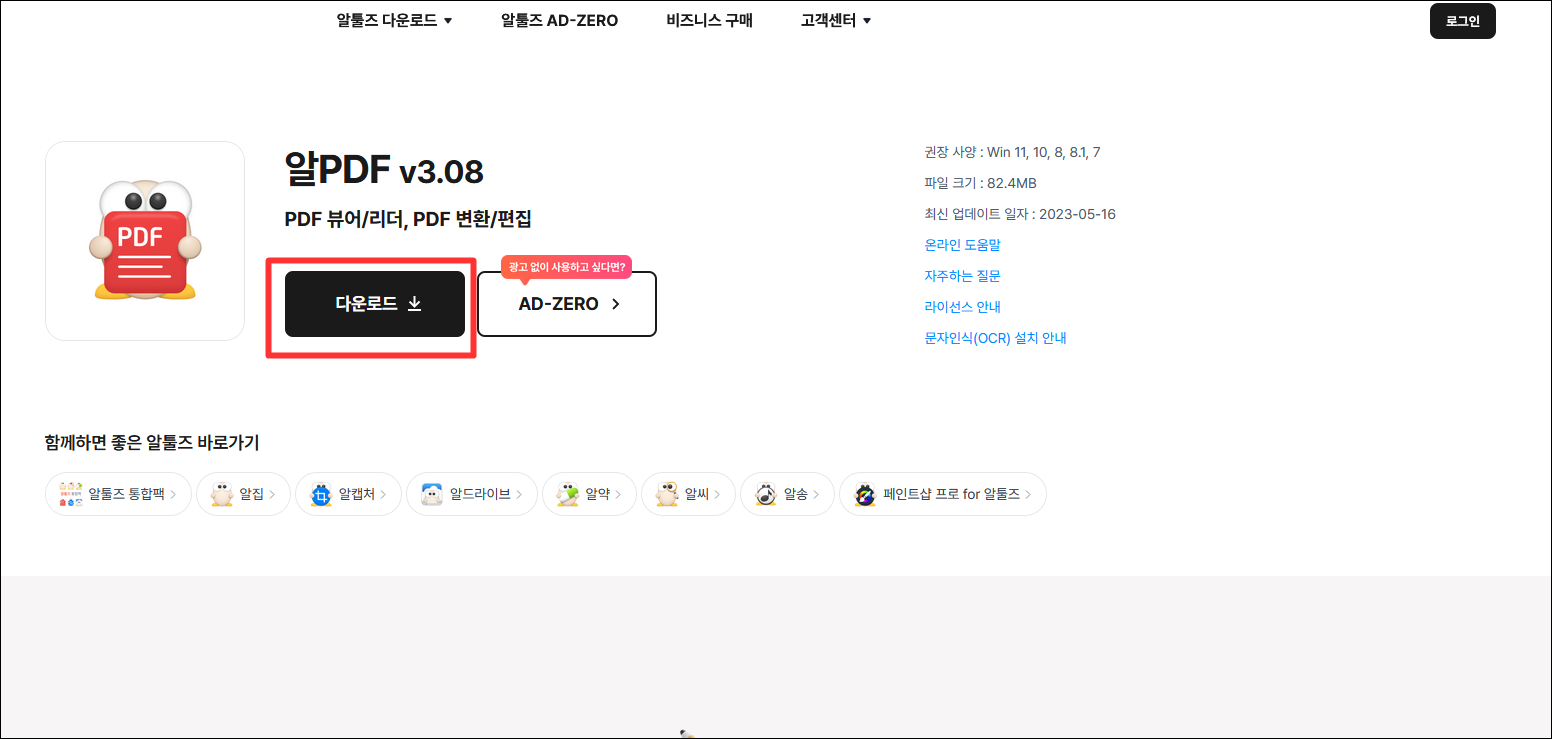This screenshot has width=1552, height=739.
Task: Open the 알캡처 shortcut chip
Action: pyautogui.click(x=348, y=494)
